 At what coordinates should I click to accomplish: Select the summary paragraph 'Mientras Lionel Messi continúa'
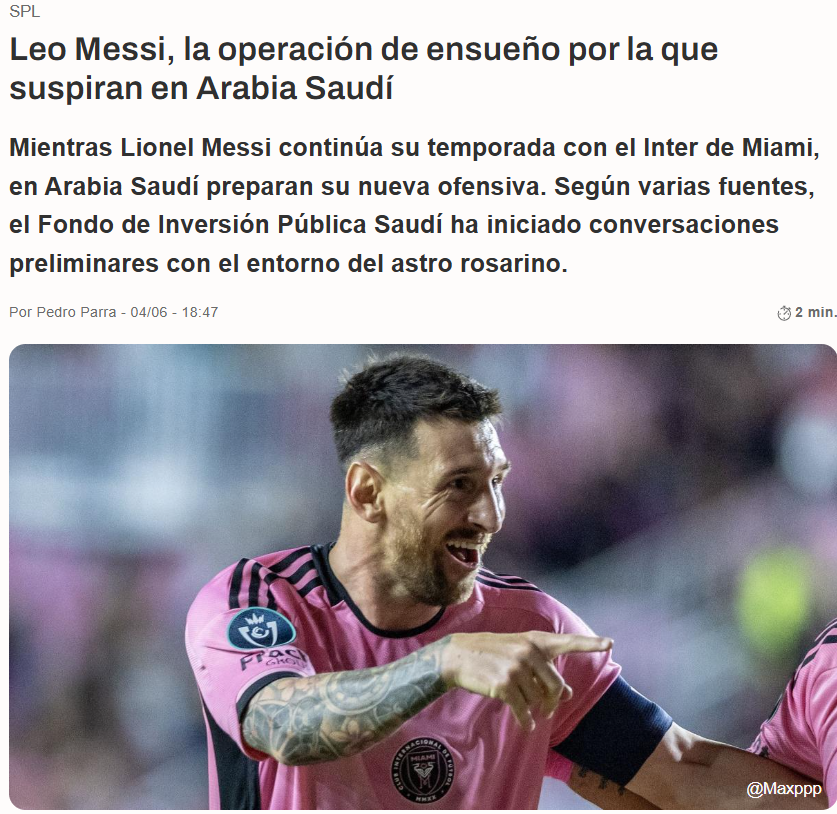pos(414,206)
